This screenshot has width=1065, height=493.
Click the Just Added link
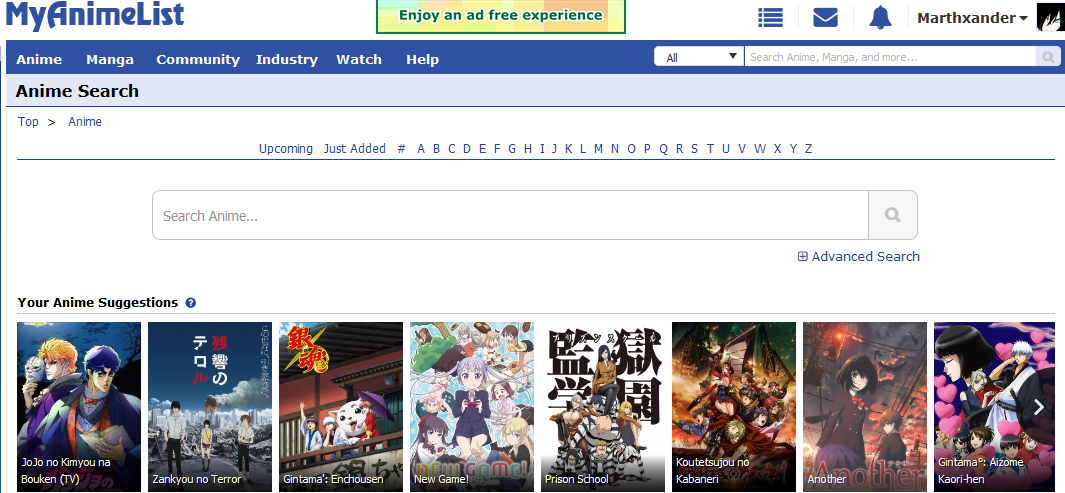click(355, 149)
